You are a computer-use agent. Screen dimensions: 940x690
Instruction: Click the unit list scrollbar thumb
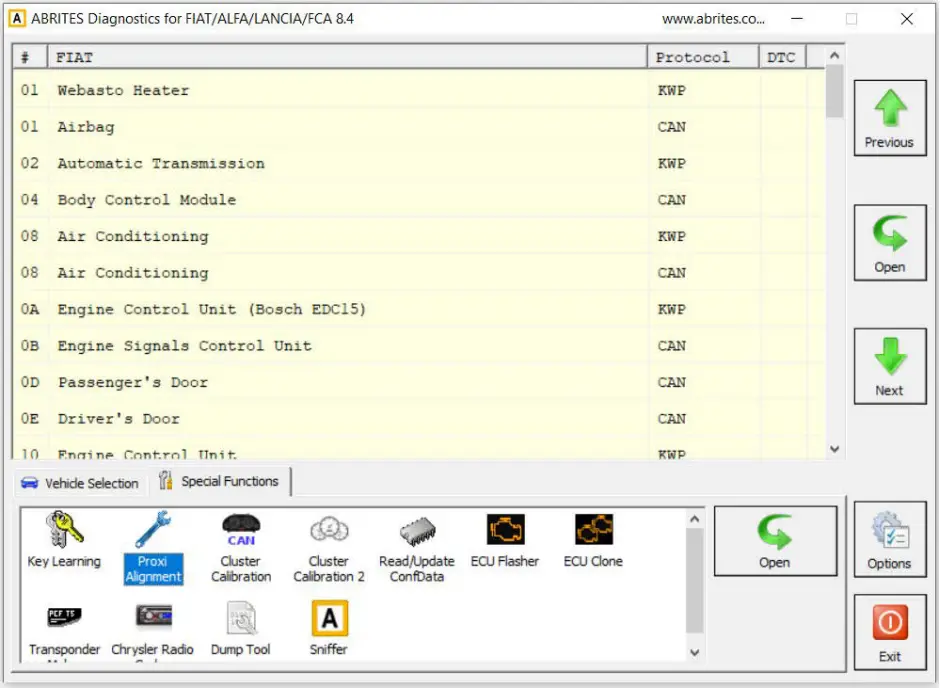[834, 91]
